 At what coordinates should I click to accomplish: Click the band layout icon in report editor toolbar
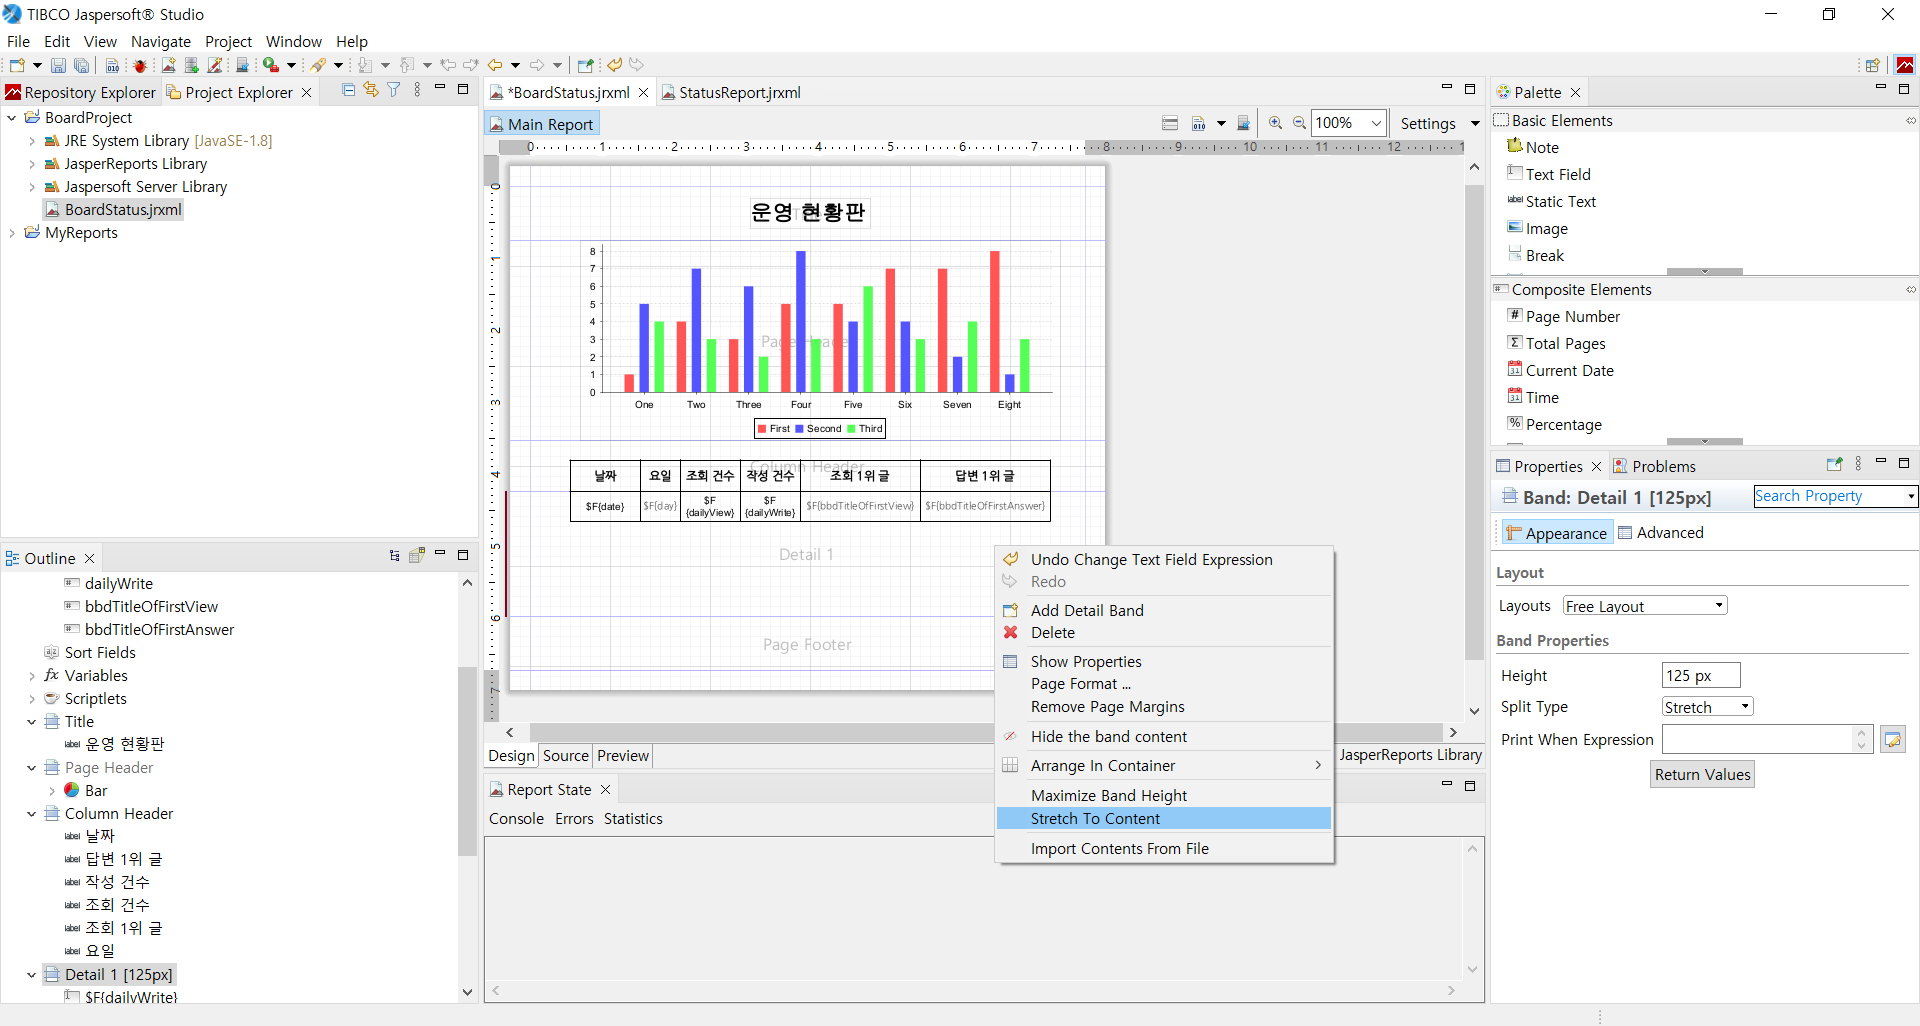tap(1170, 123)
